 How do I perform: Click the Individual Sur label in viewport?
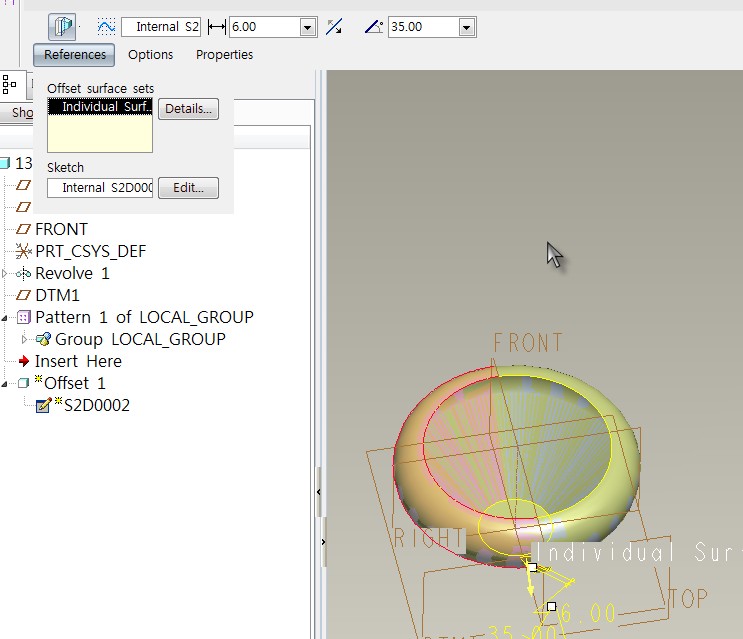pyautogui.click(x=637, y=552)
